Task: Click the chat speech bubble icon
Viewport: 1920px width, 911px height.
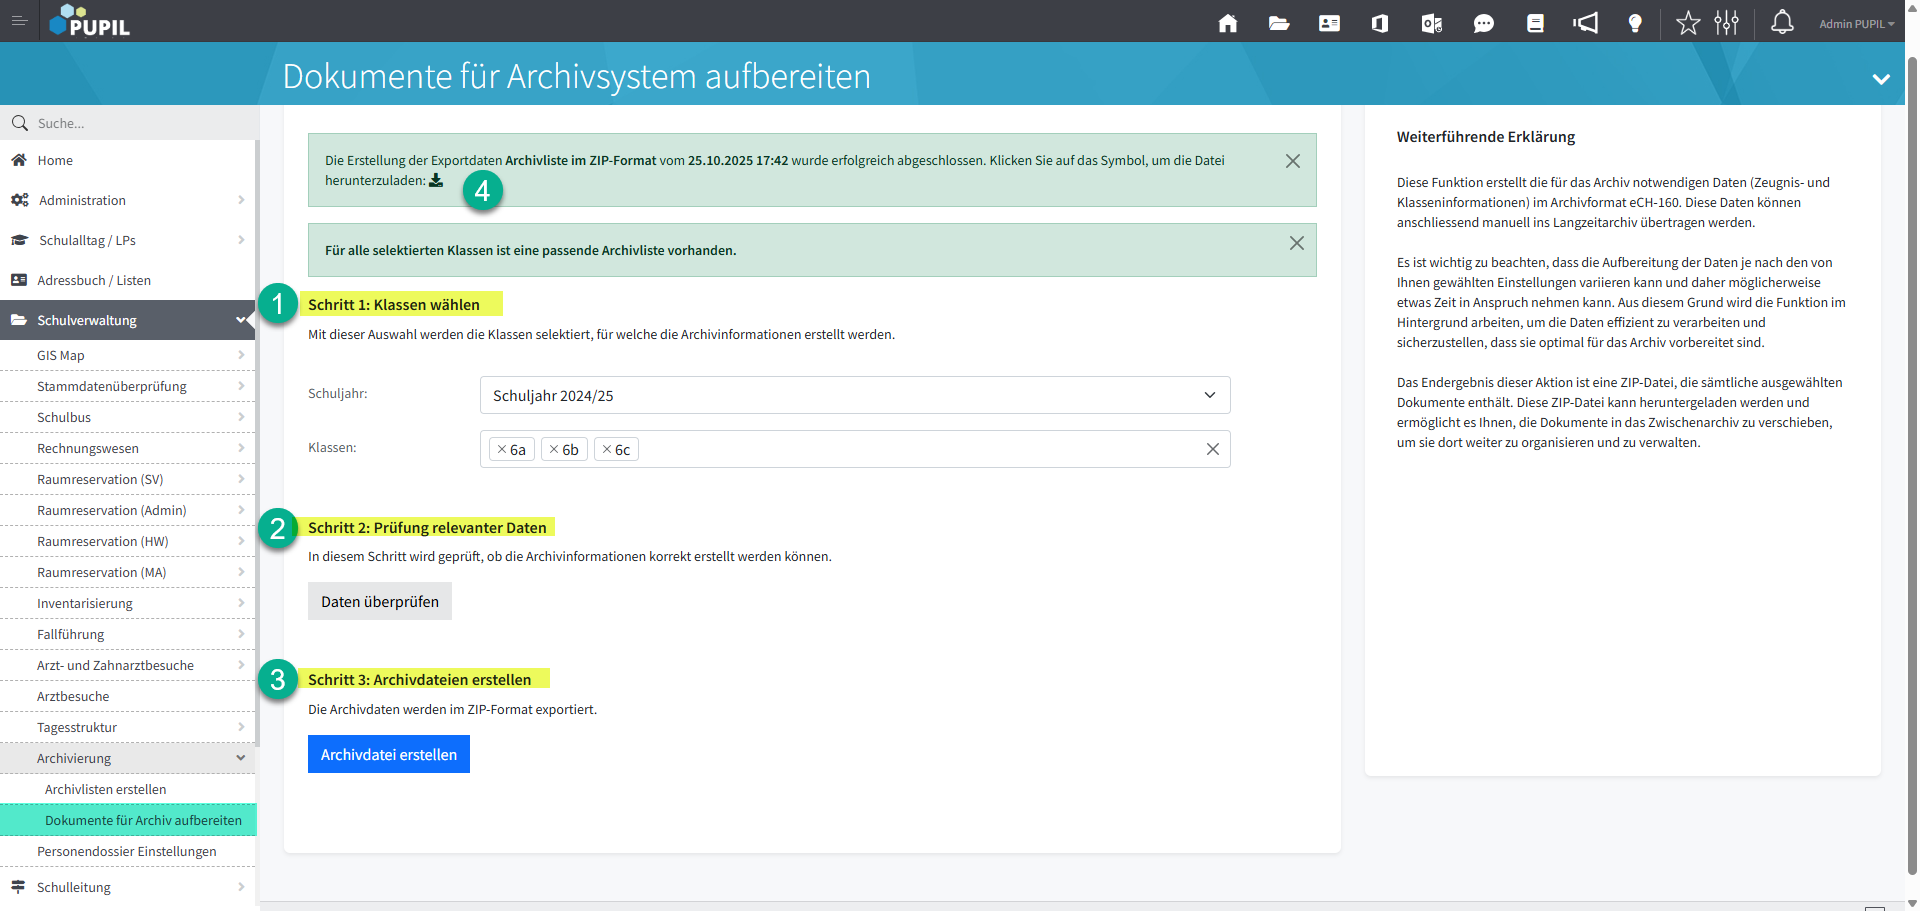Action: [x=1483, y=23]
